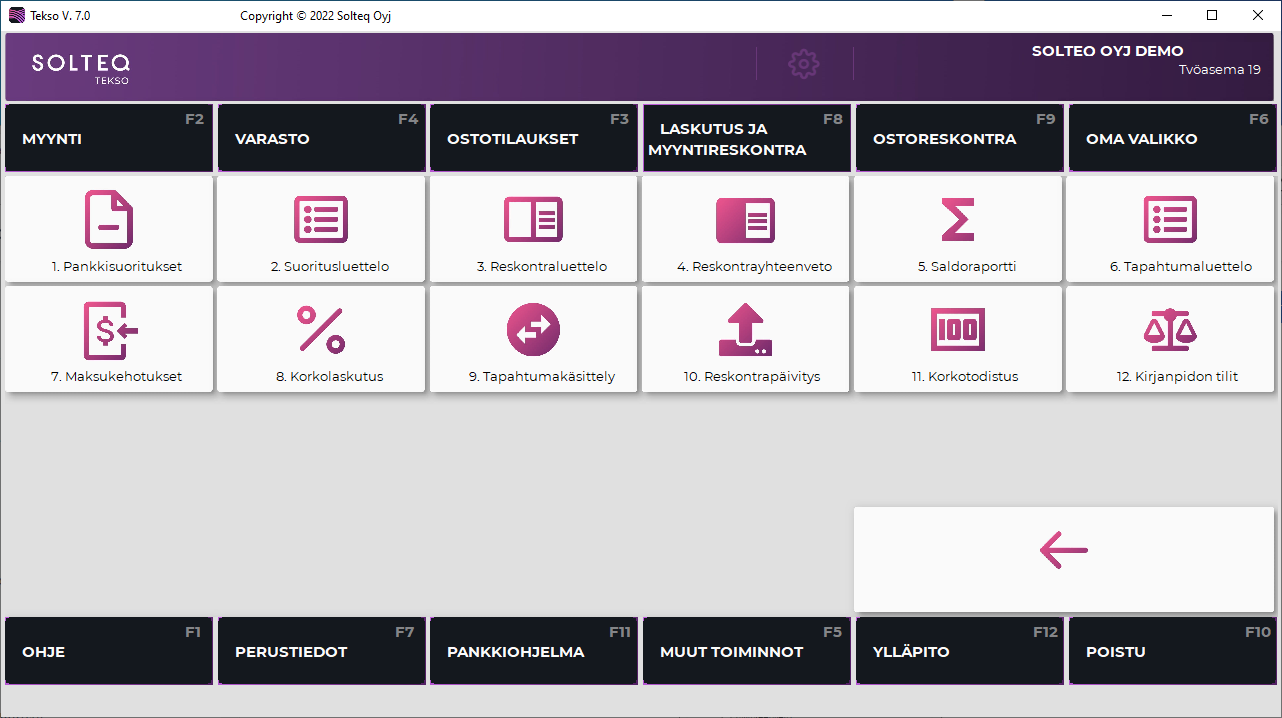Screen dimensions: 1282x718
Task: Open the Reskontraluettelo icon
Action: click(x=533, y=219)
